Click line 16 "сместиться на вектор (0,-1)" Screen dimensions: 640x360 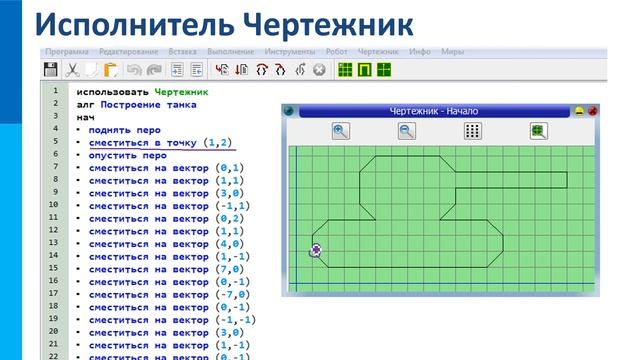[x=169, y=282]
